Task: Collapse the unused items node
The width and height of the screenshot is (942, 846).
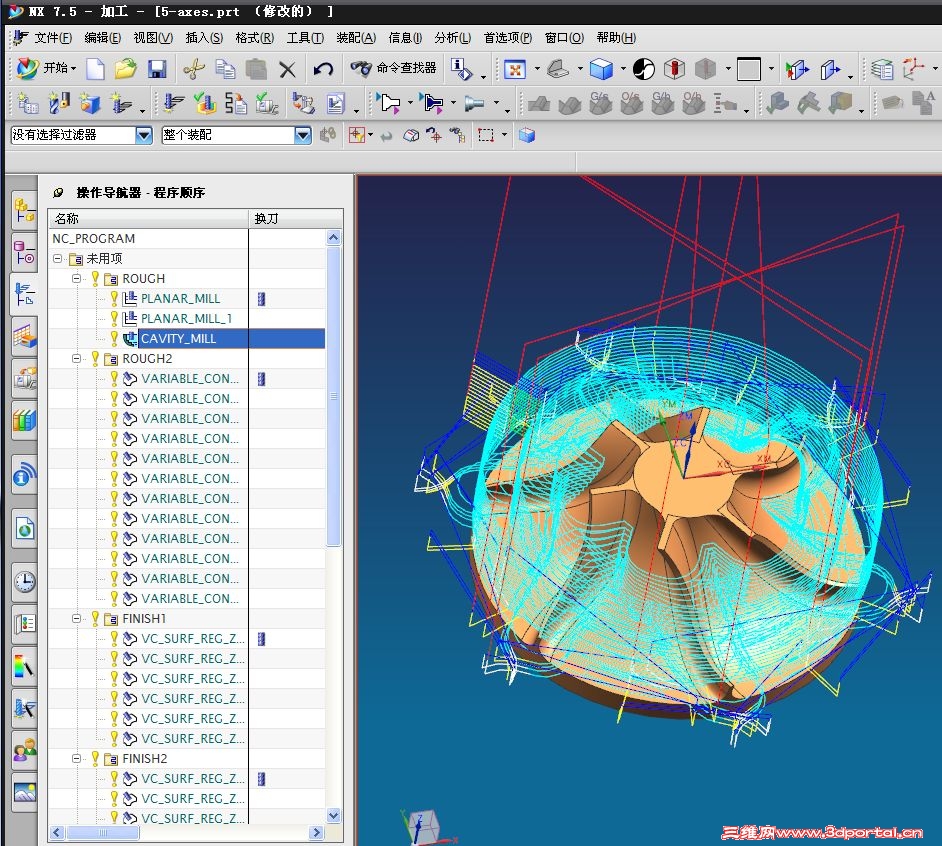Action: [x=57, y=259]
